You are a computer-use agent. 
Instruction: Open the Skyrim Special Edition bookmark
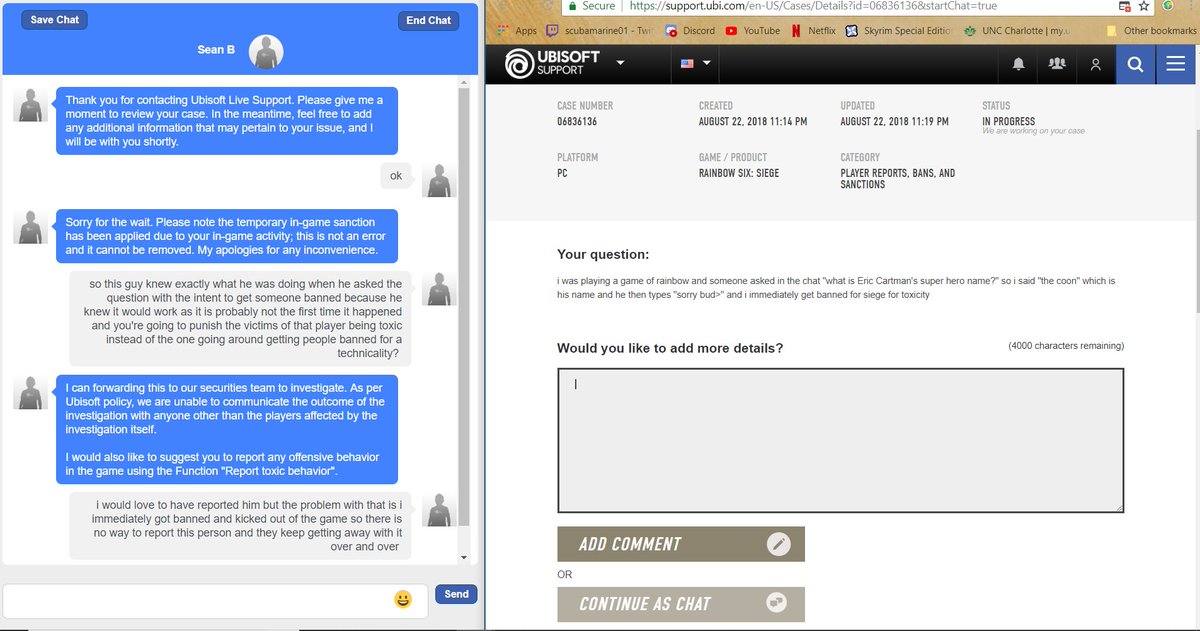[x=900, y=31]
